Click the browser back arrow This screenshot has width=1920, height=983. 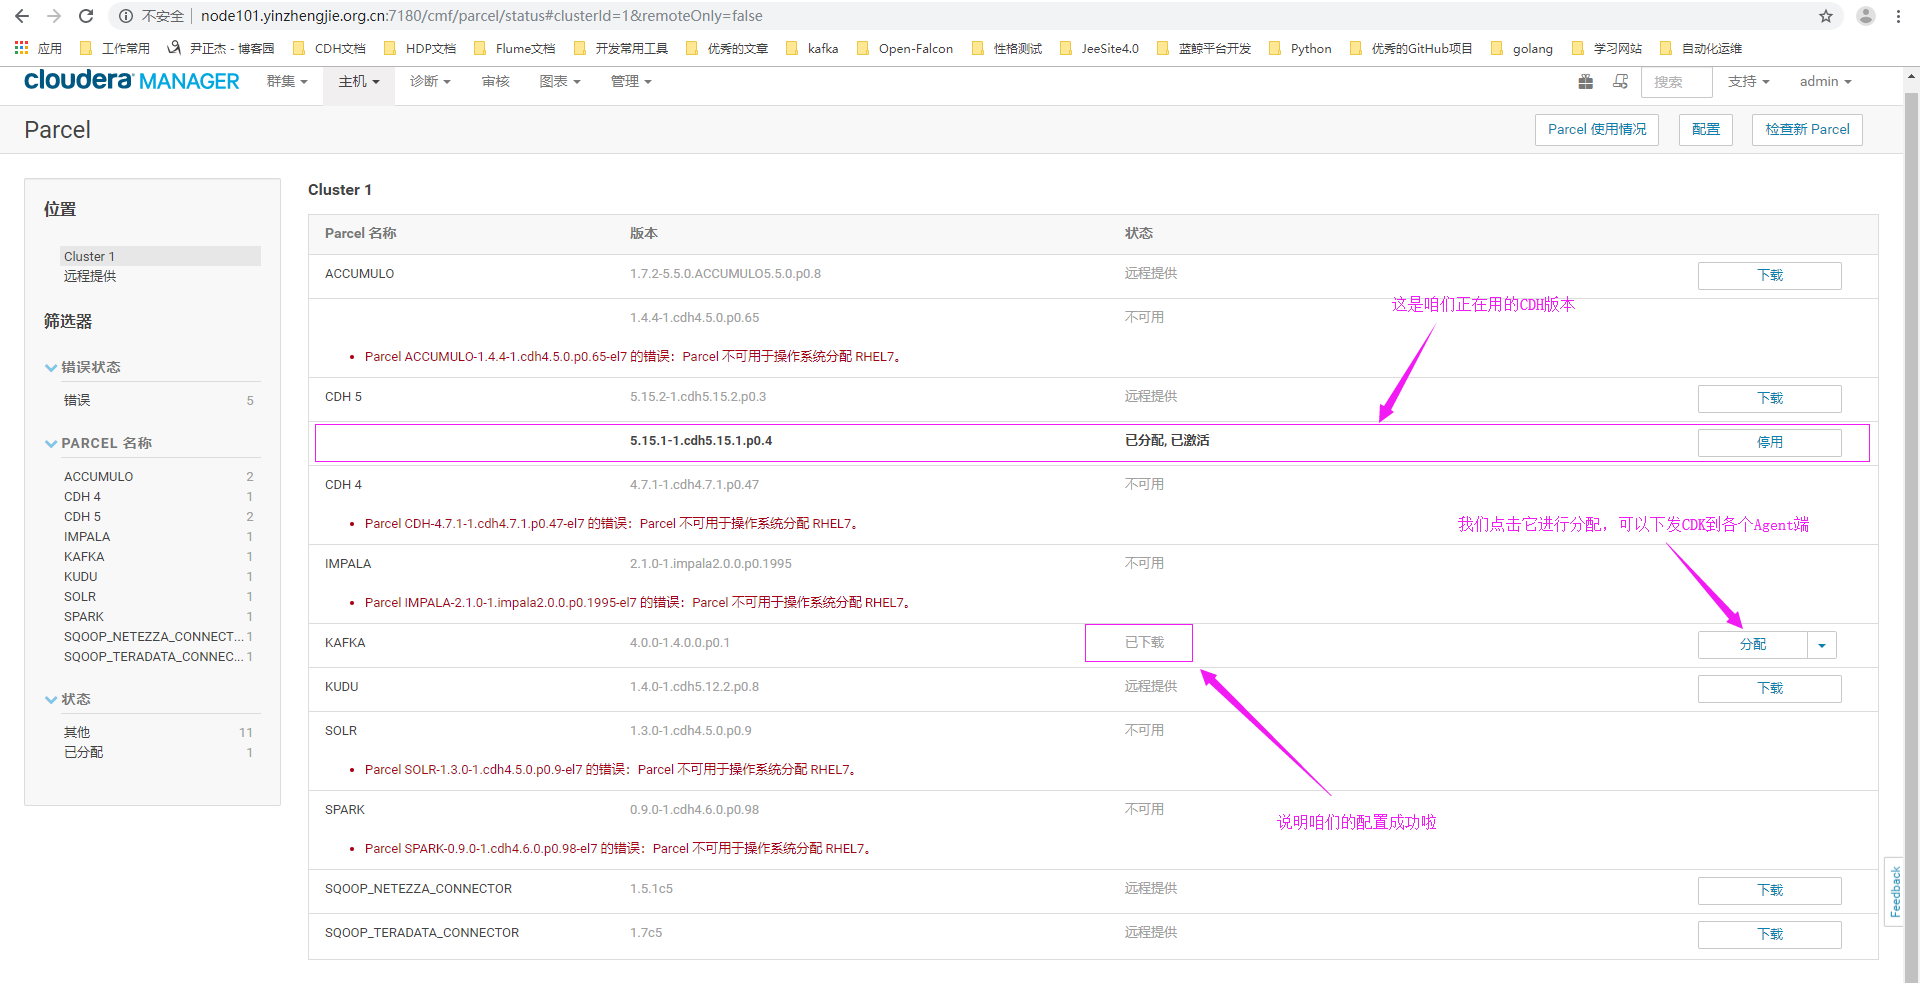(21, 15)
